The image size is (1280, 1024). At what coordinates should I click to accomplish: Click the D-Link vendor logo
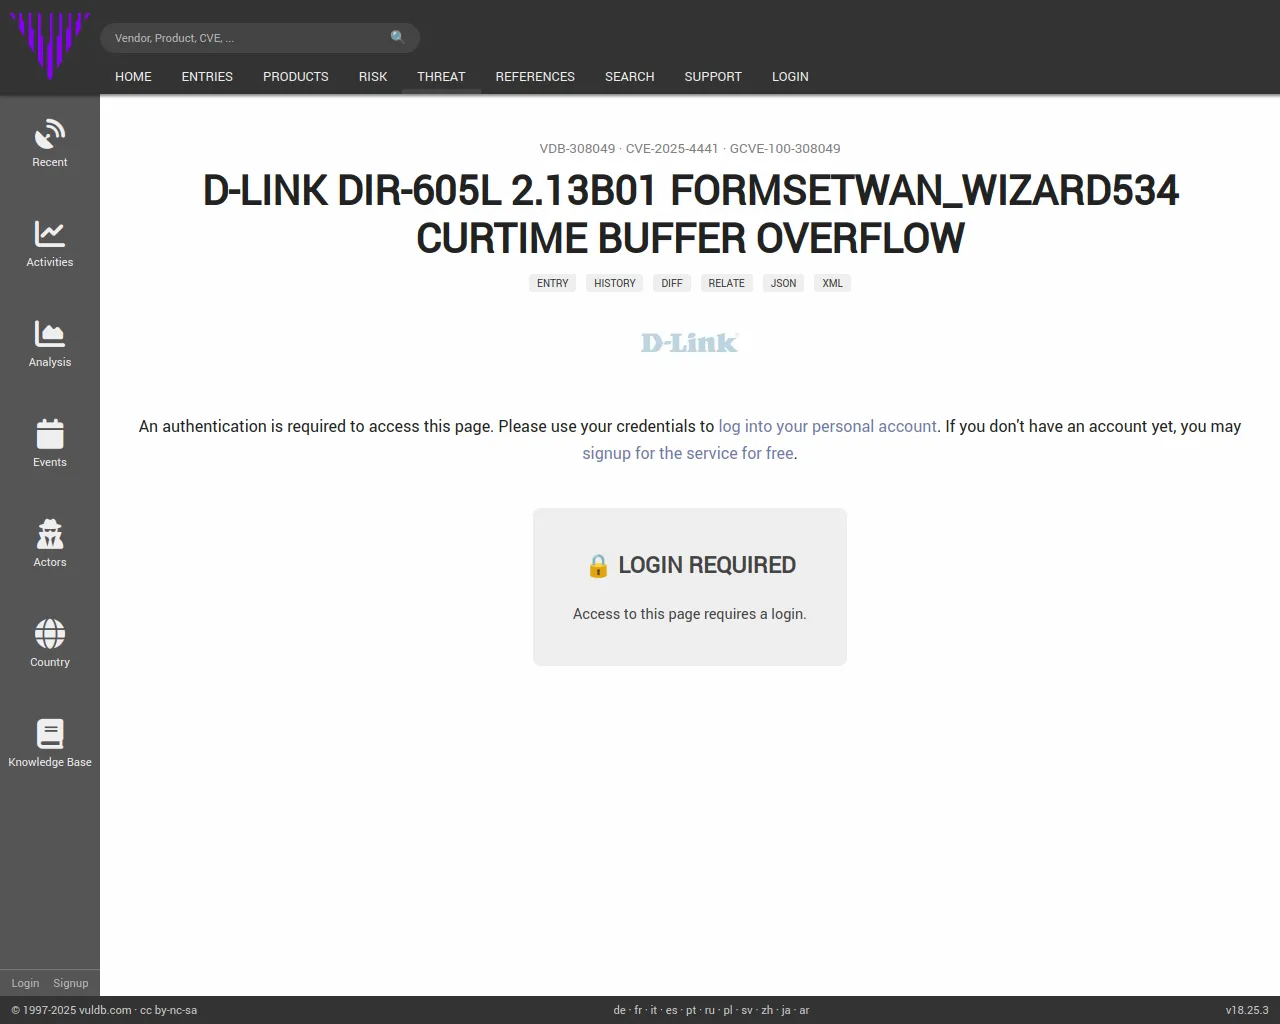tap(690, 343)
